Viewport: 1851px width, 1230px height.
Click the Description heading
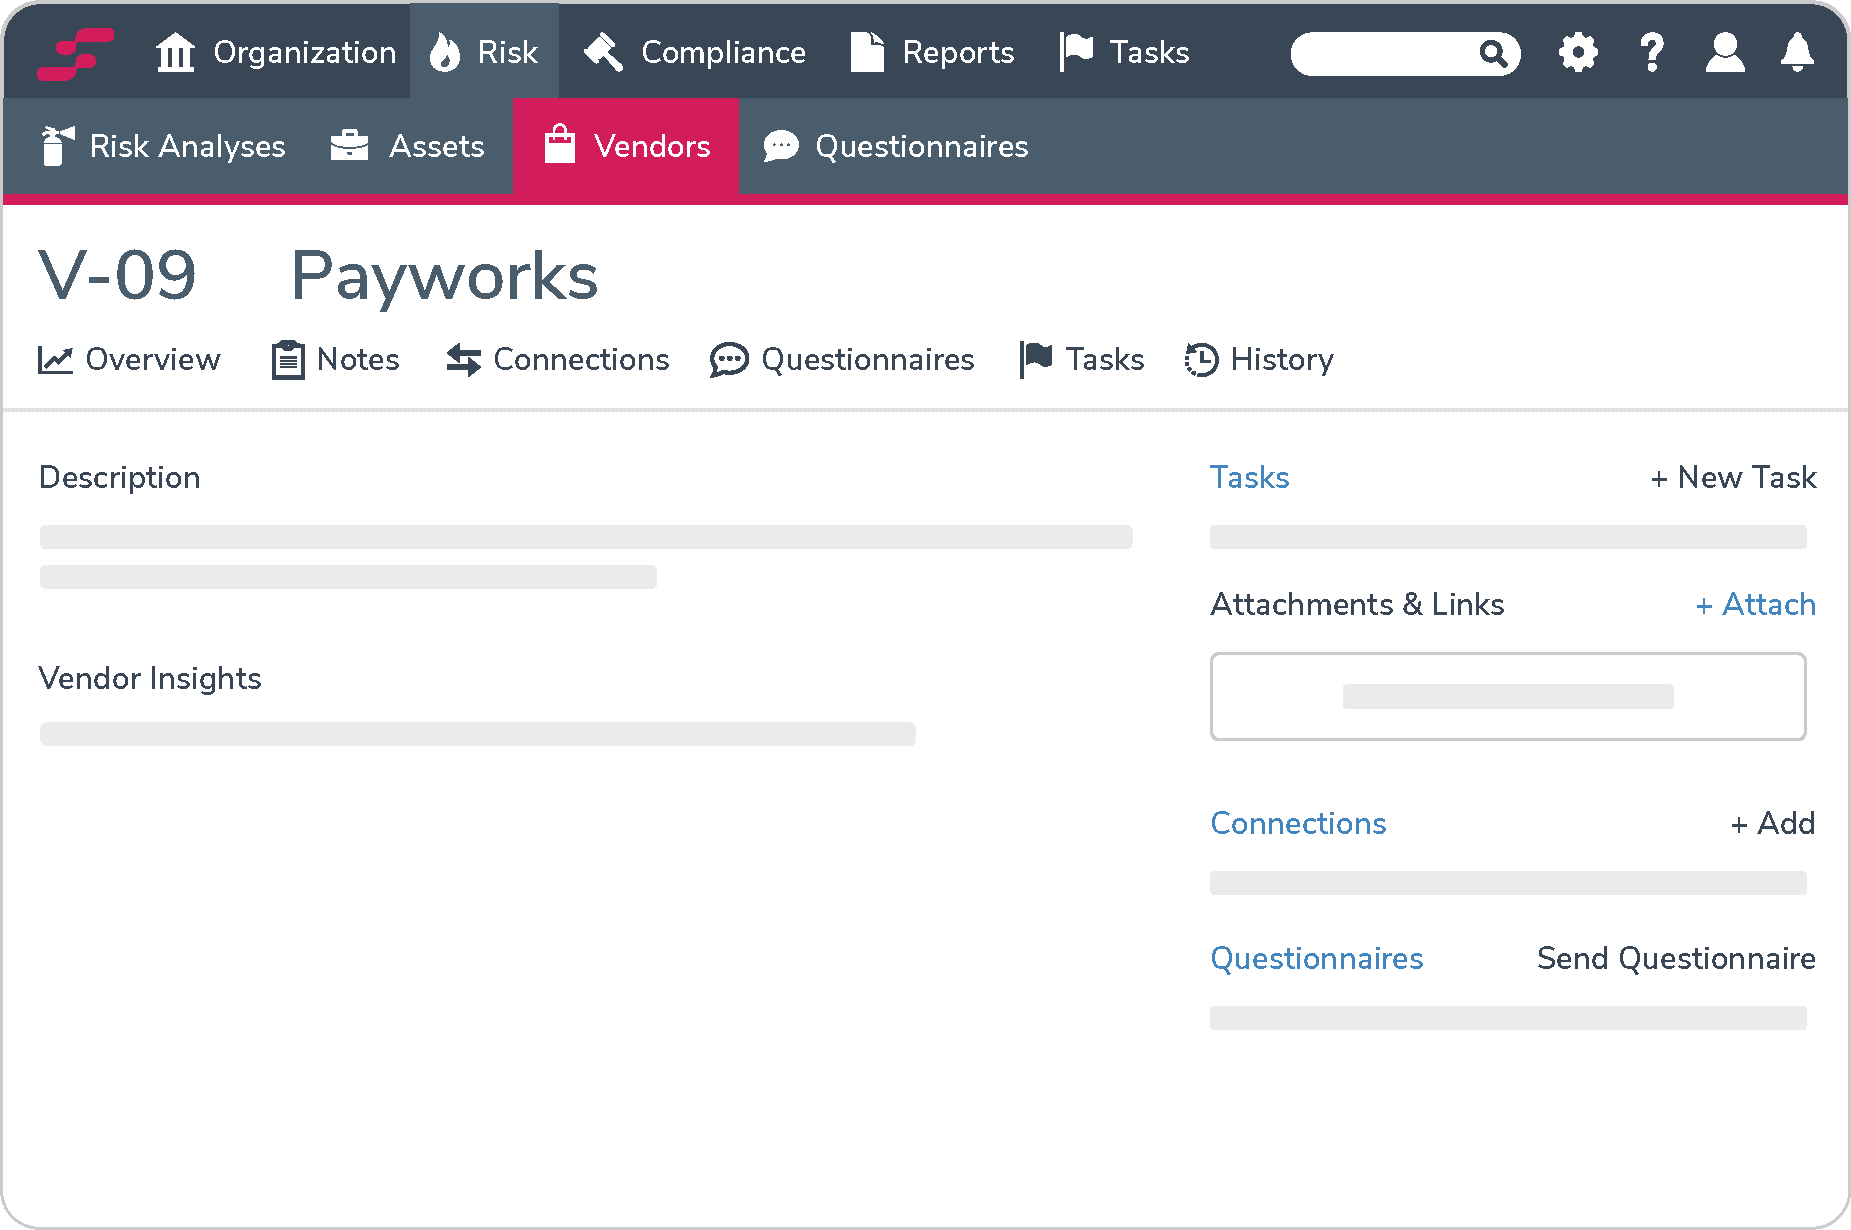coord(119,478)
